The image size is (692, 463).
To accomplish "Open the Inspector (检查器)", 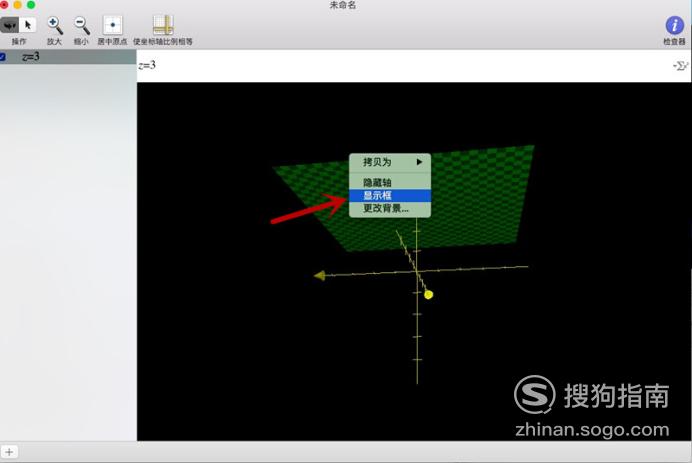I will pyautogui.click(x=674, y=25).
